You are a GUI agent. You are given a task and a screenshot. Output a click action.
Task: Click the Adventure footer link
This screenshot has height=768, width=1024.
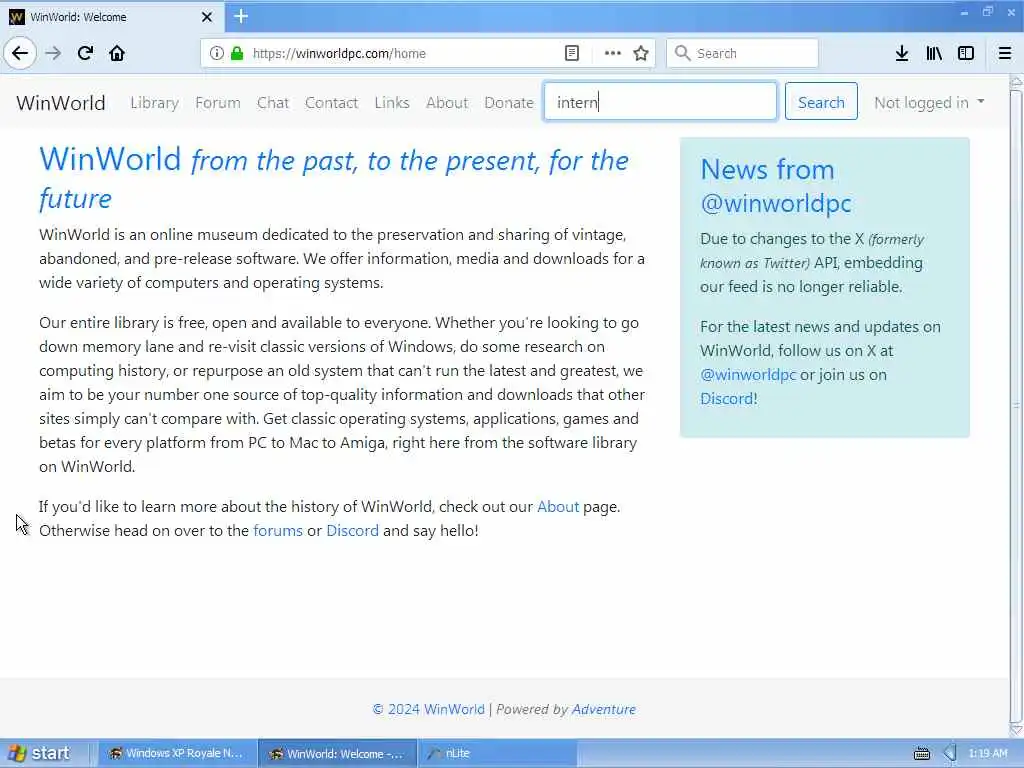pyautogui.click(x=603, y=709)
